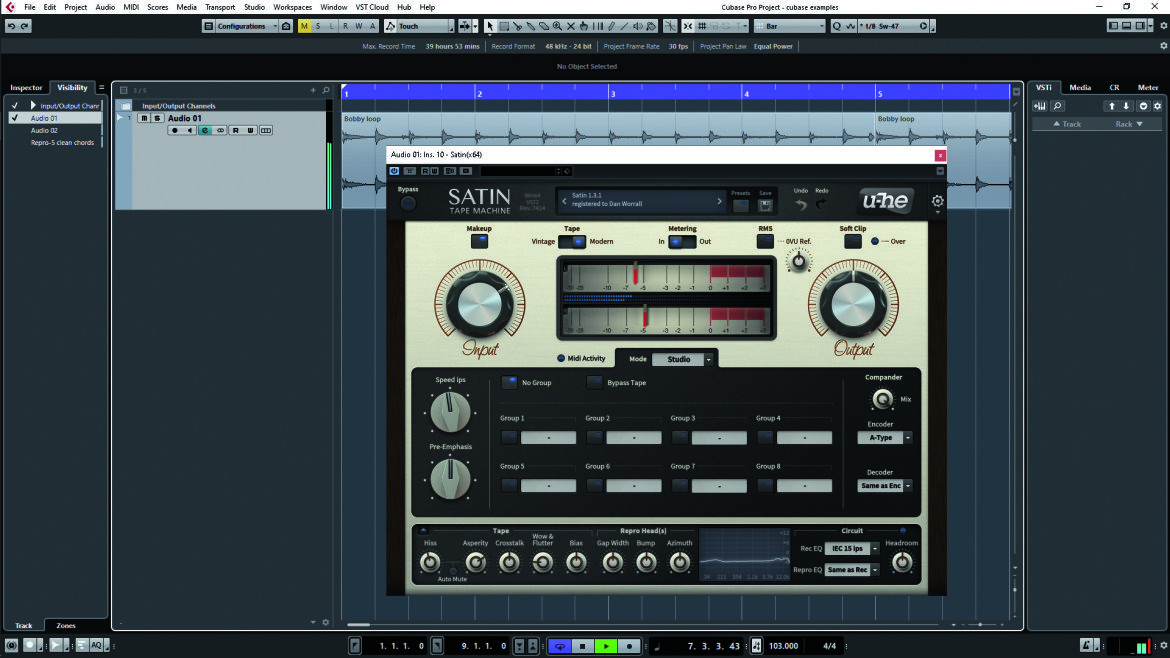1170x658 pixels.
Task: Open the Transport menu
Action: tap(219, 7)
